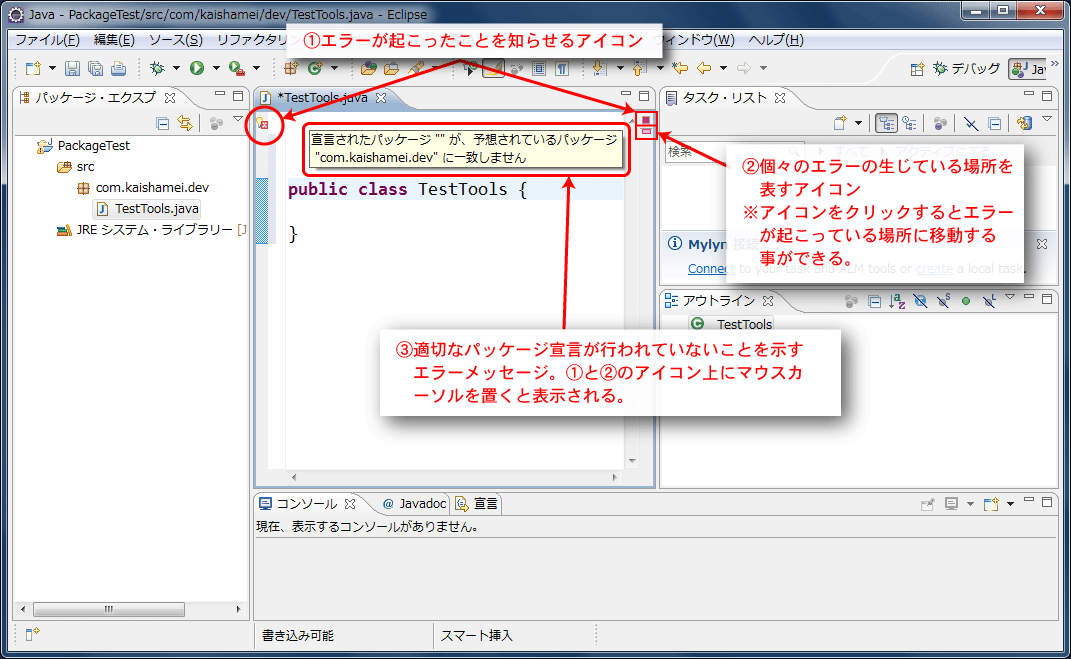Open the ヘルプ(H) menu
The image size is (1071, 659).
coord(776,40)
